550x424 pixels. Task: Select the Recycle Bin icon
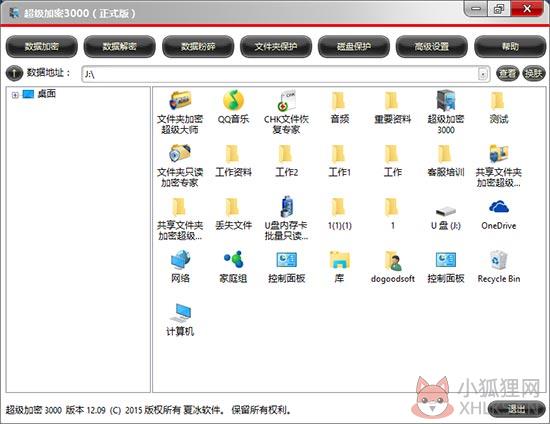pyautogui.click(x=498, y=267)
